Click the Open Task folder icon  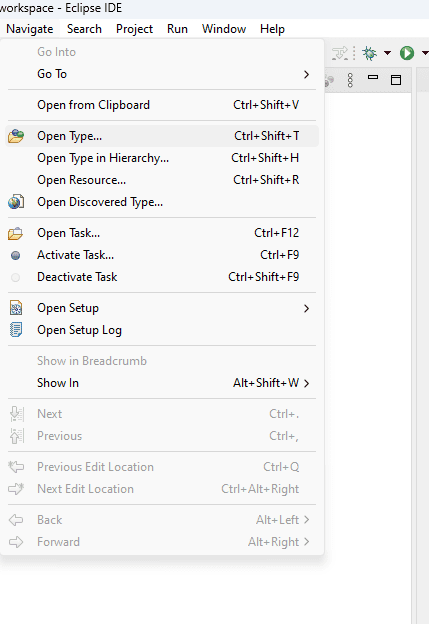click(x=16, y=233)
